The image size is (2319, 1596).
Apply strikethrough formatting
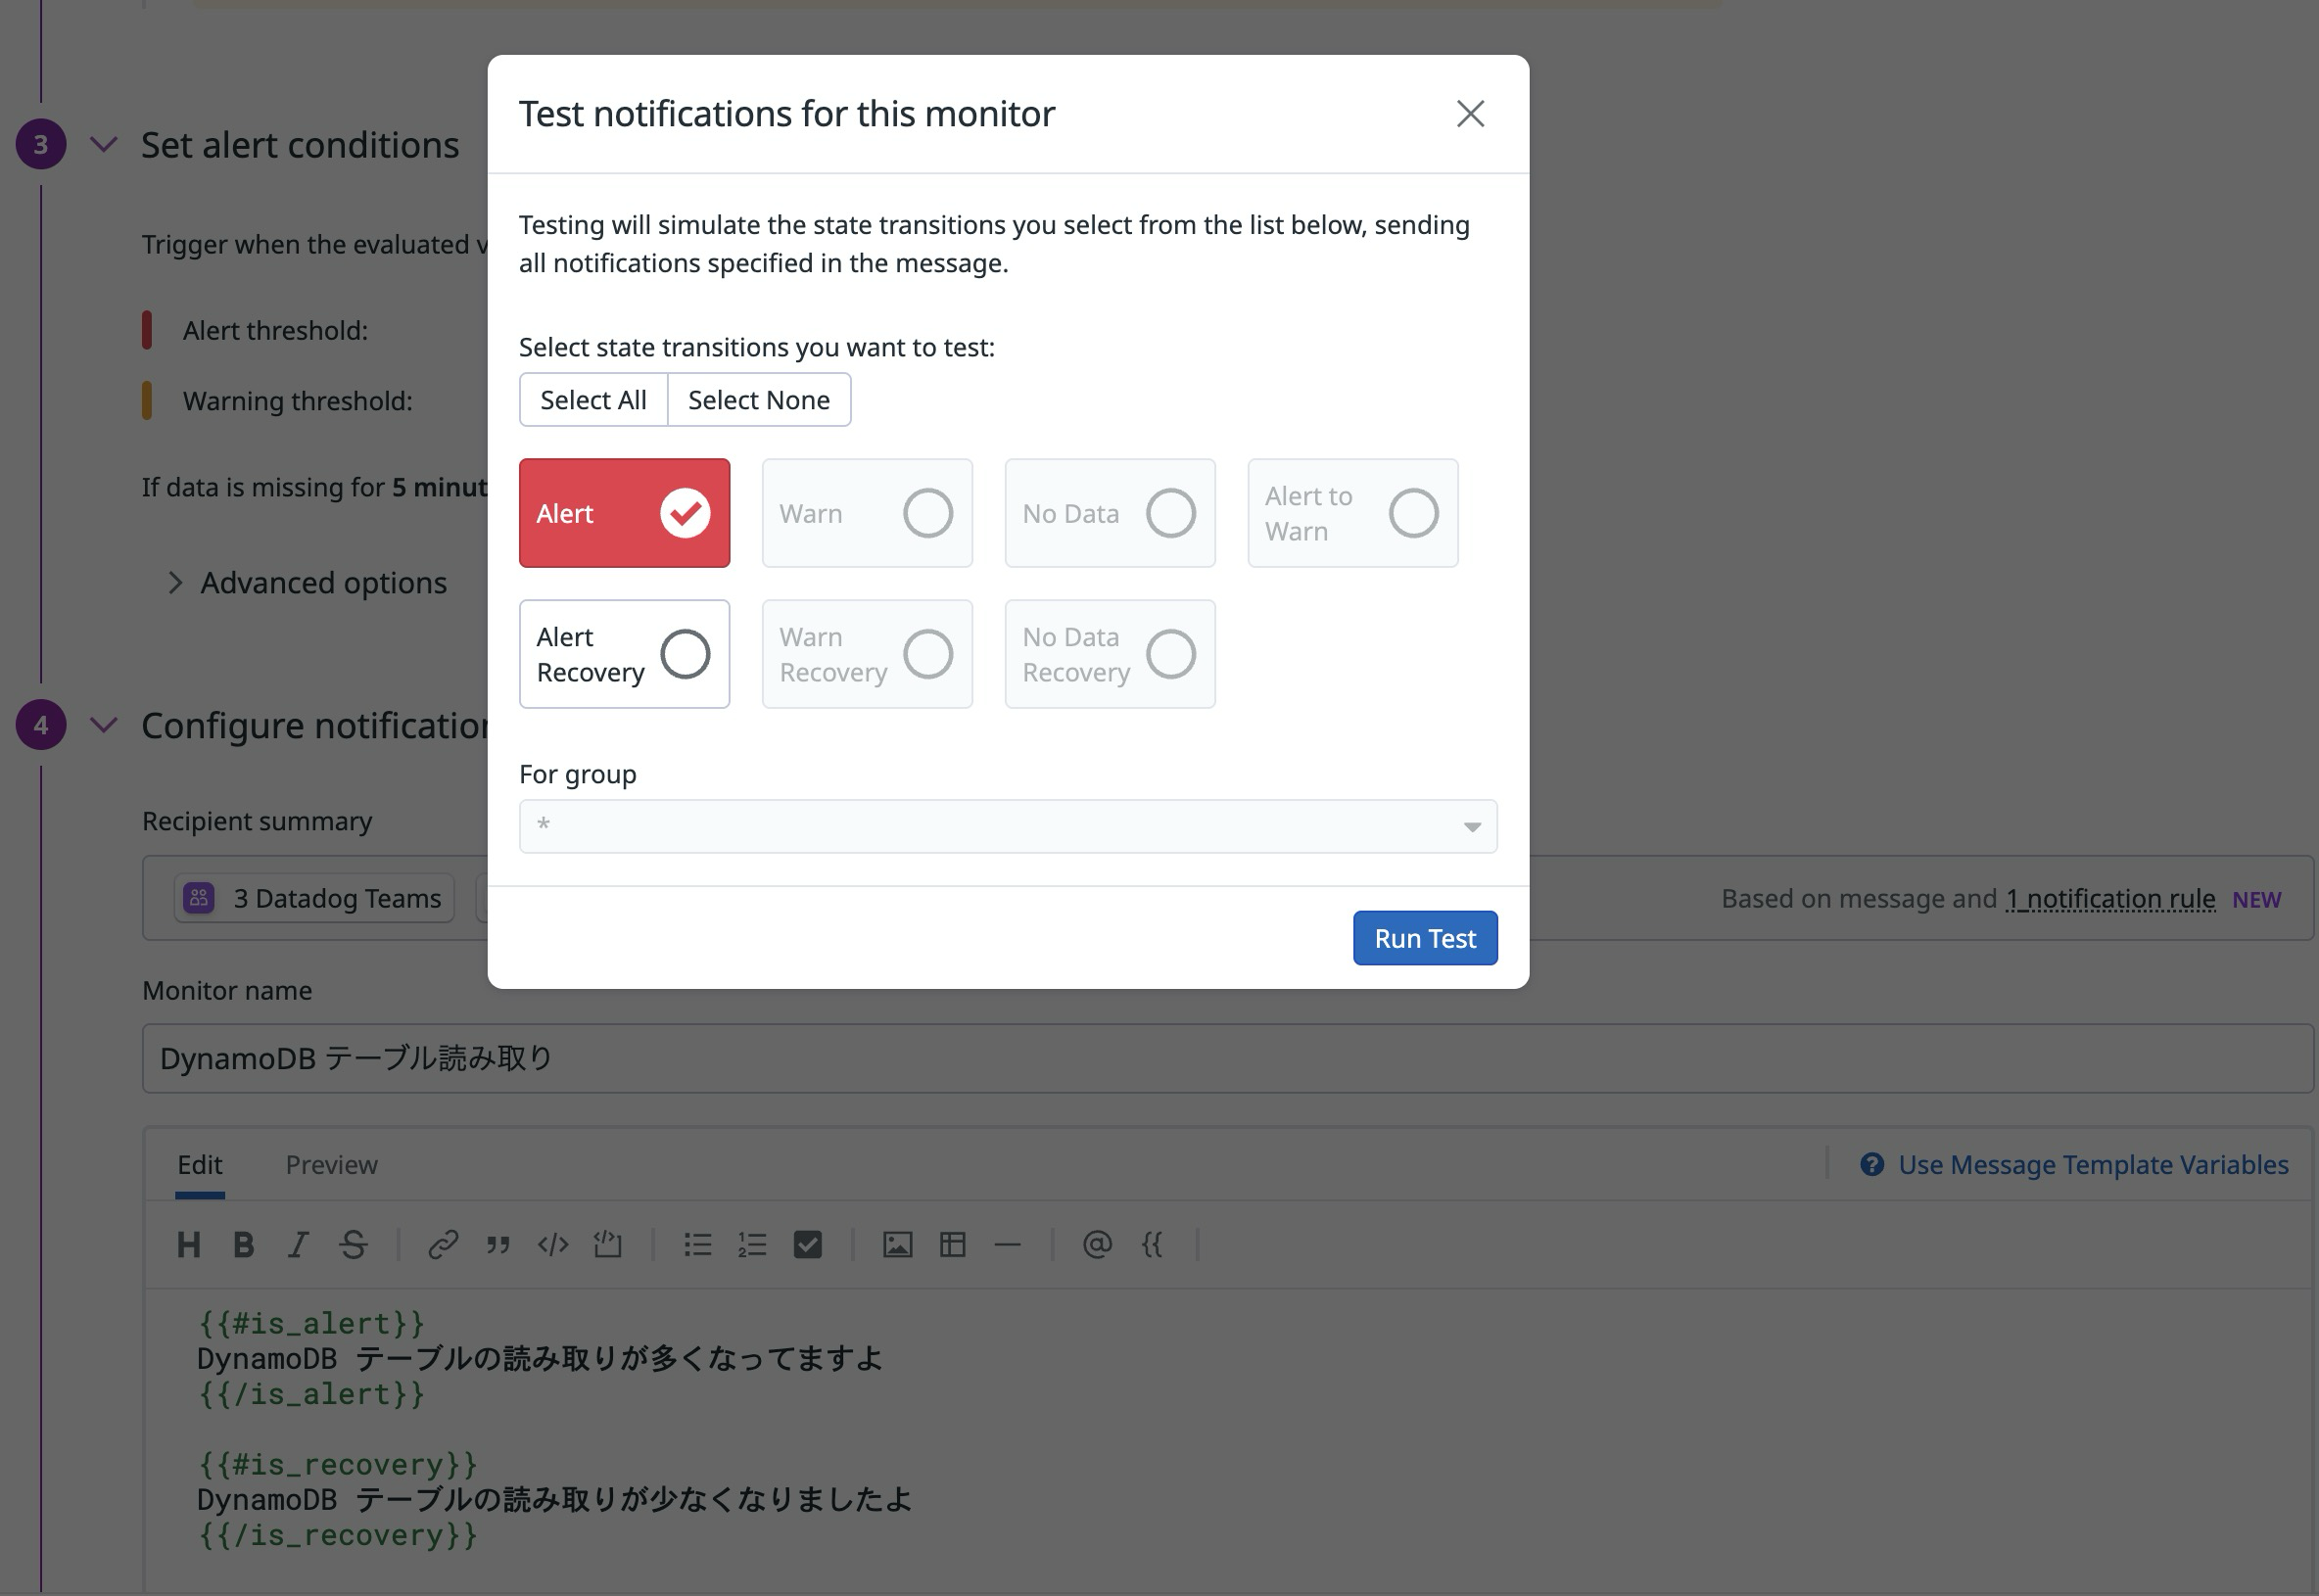click(353, 1244)
